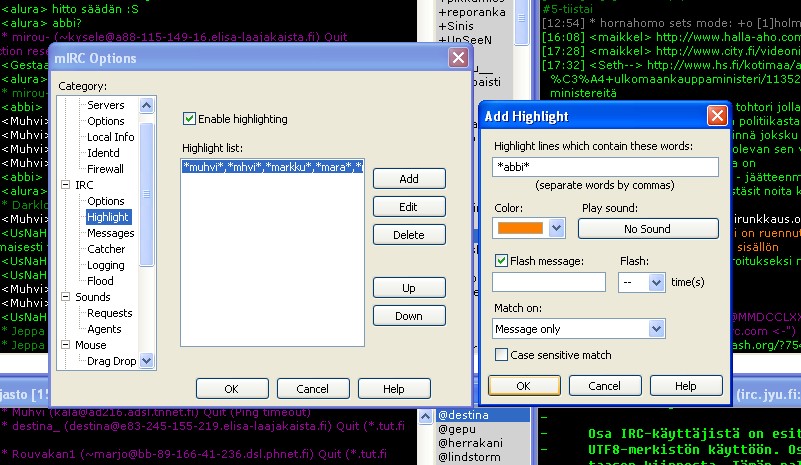Select @gepu in nick list

click(x=457, y=429)
